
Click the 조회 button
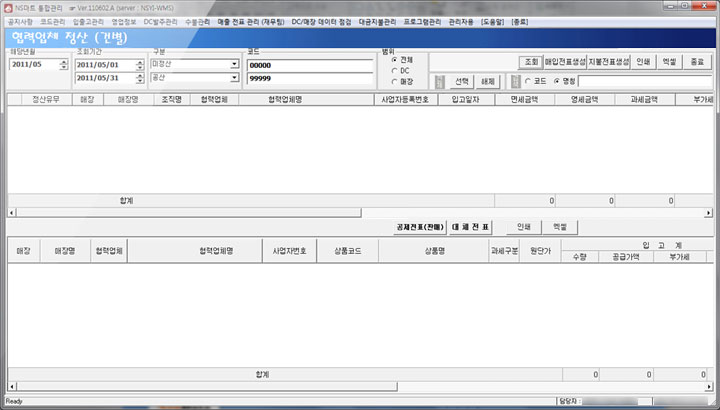[531, 62]
